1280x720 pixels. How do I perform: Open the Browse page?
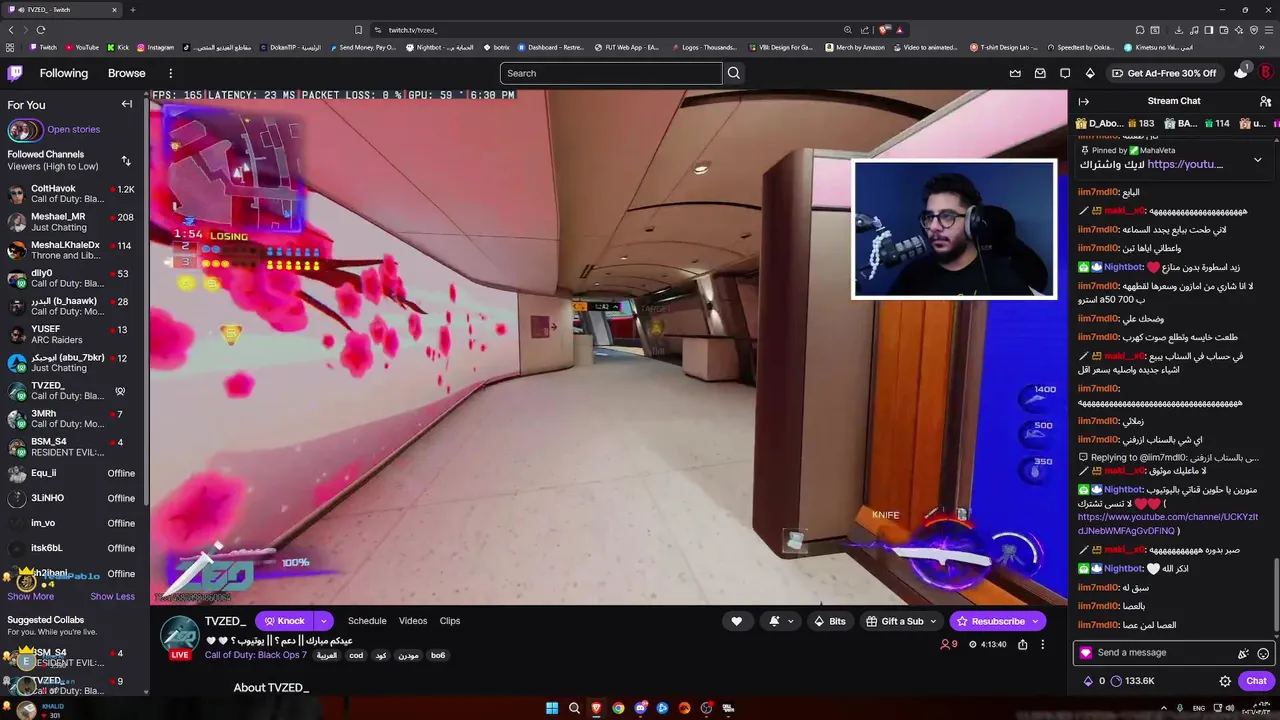127,73
